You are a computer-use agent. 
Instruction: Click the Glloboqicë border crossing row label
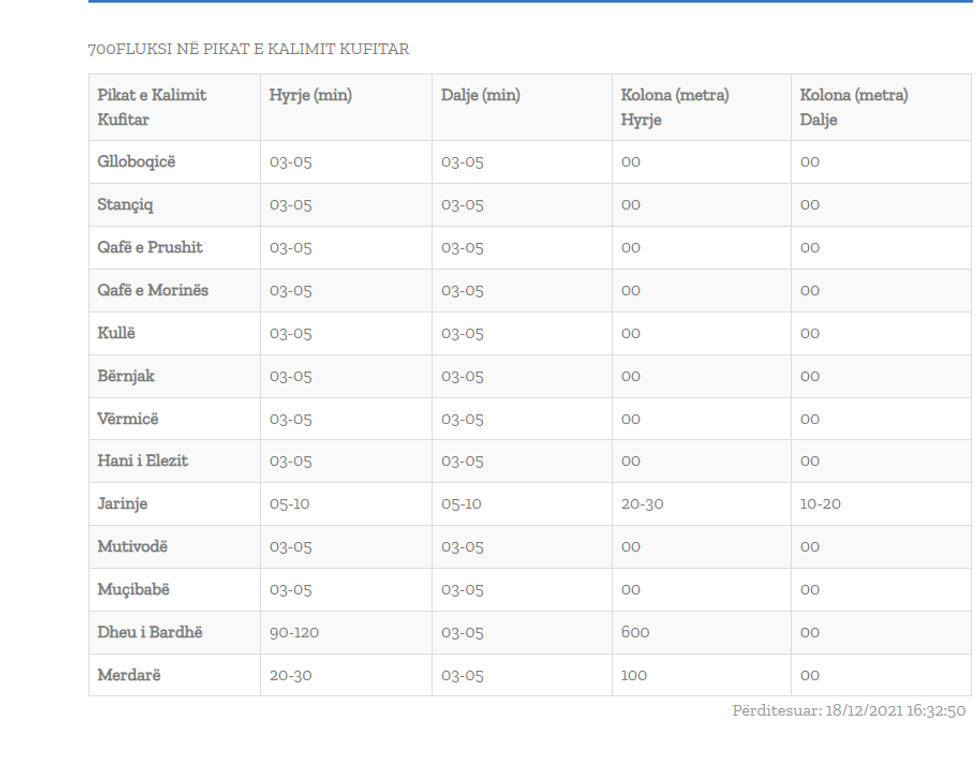click(136, 162)
